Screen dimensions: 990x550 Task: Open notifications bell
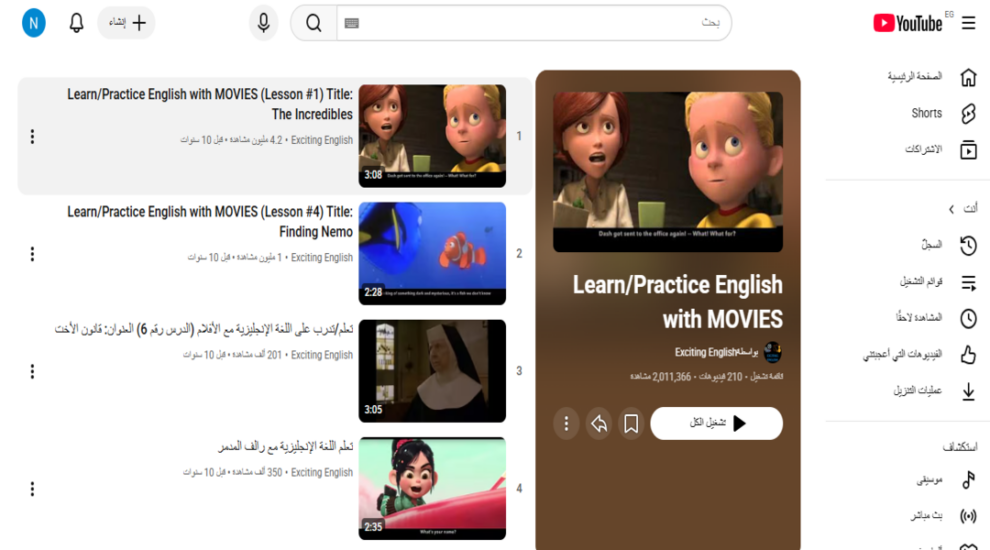tap(76, 23)
